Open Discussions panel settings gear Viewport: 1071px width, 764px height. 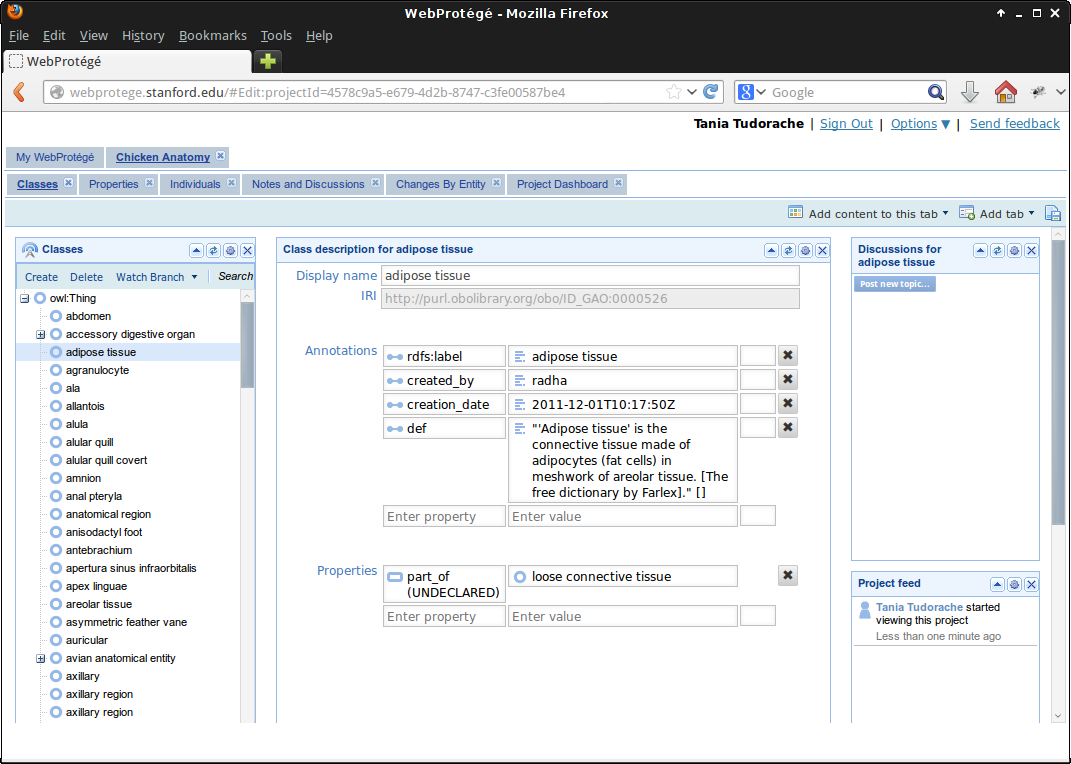[1014, 251]
